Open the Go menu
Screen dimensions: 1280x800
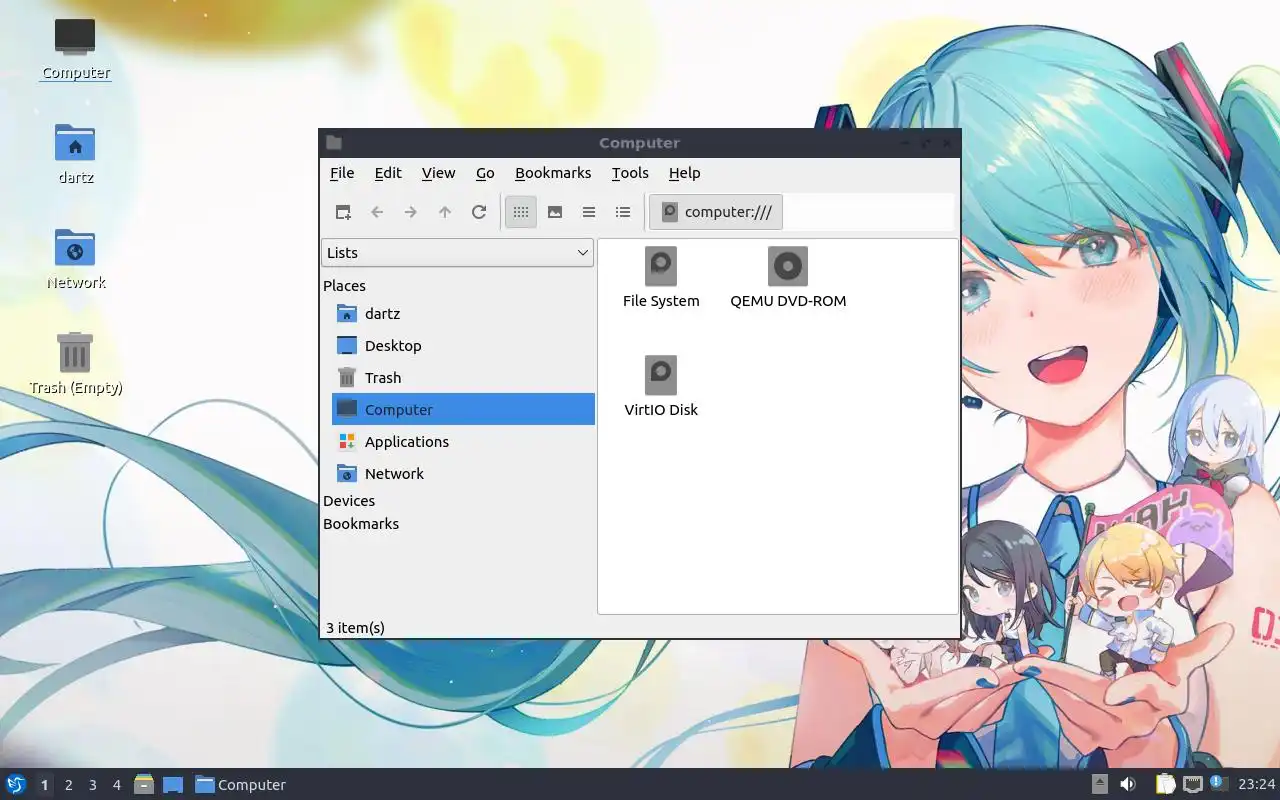pyautogui.click(x=485, y=173)
